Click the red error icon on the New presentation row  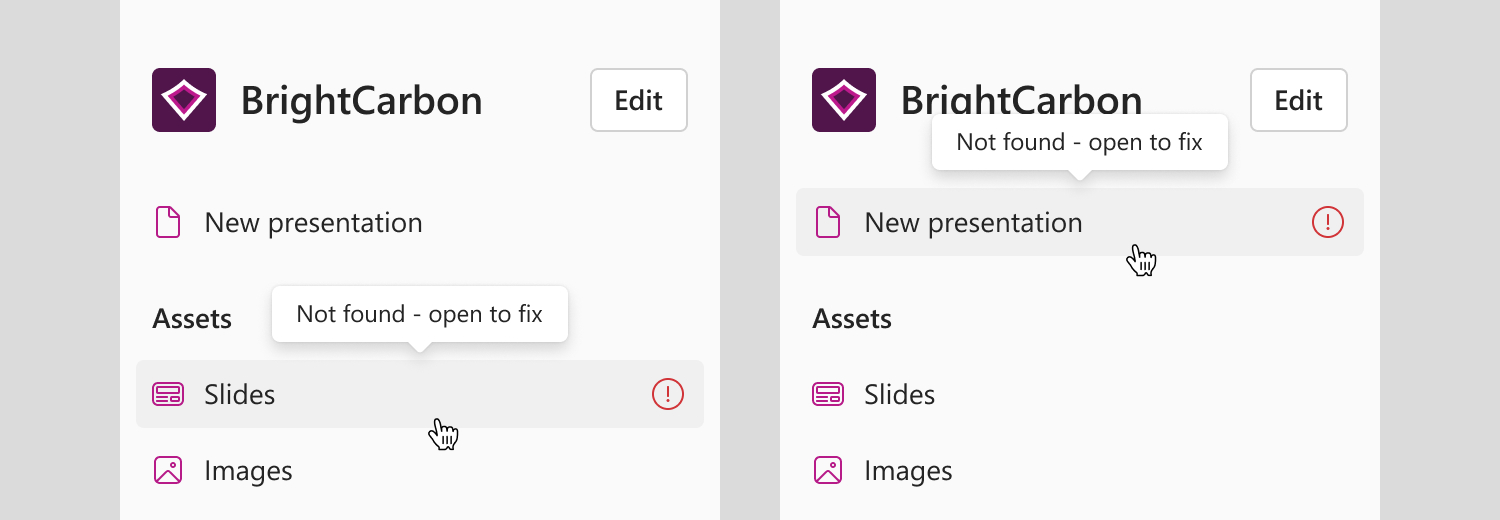pos(1328,222)
